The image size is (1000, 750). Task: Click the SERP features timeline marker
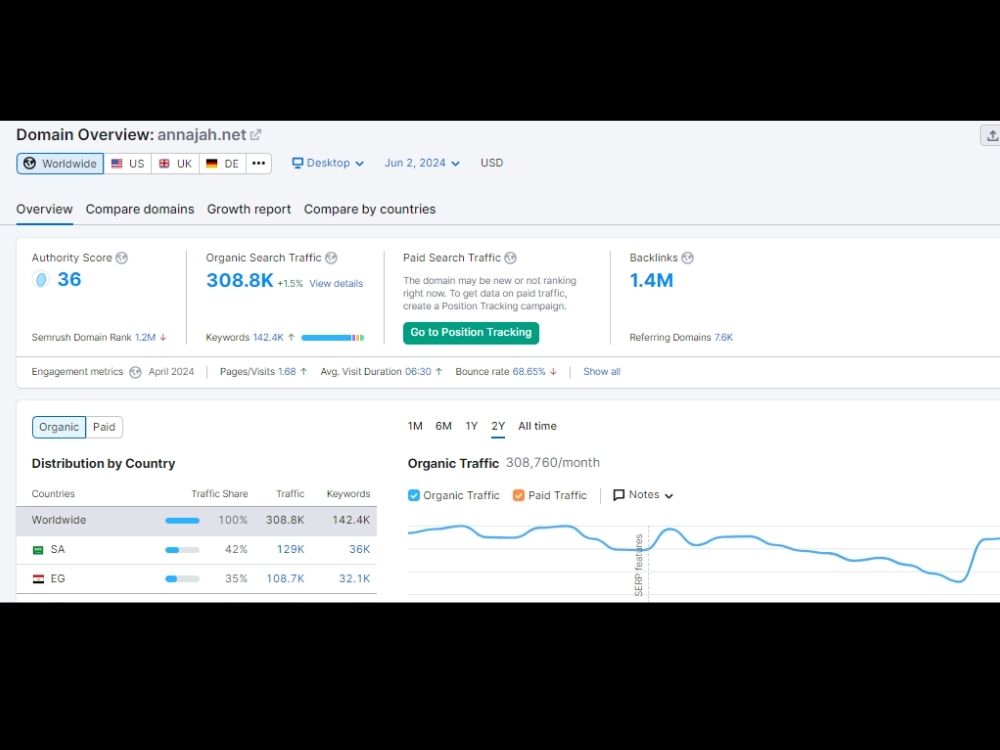pos(639,565)
